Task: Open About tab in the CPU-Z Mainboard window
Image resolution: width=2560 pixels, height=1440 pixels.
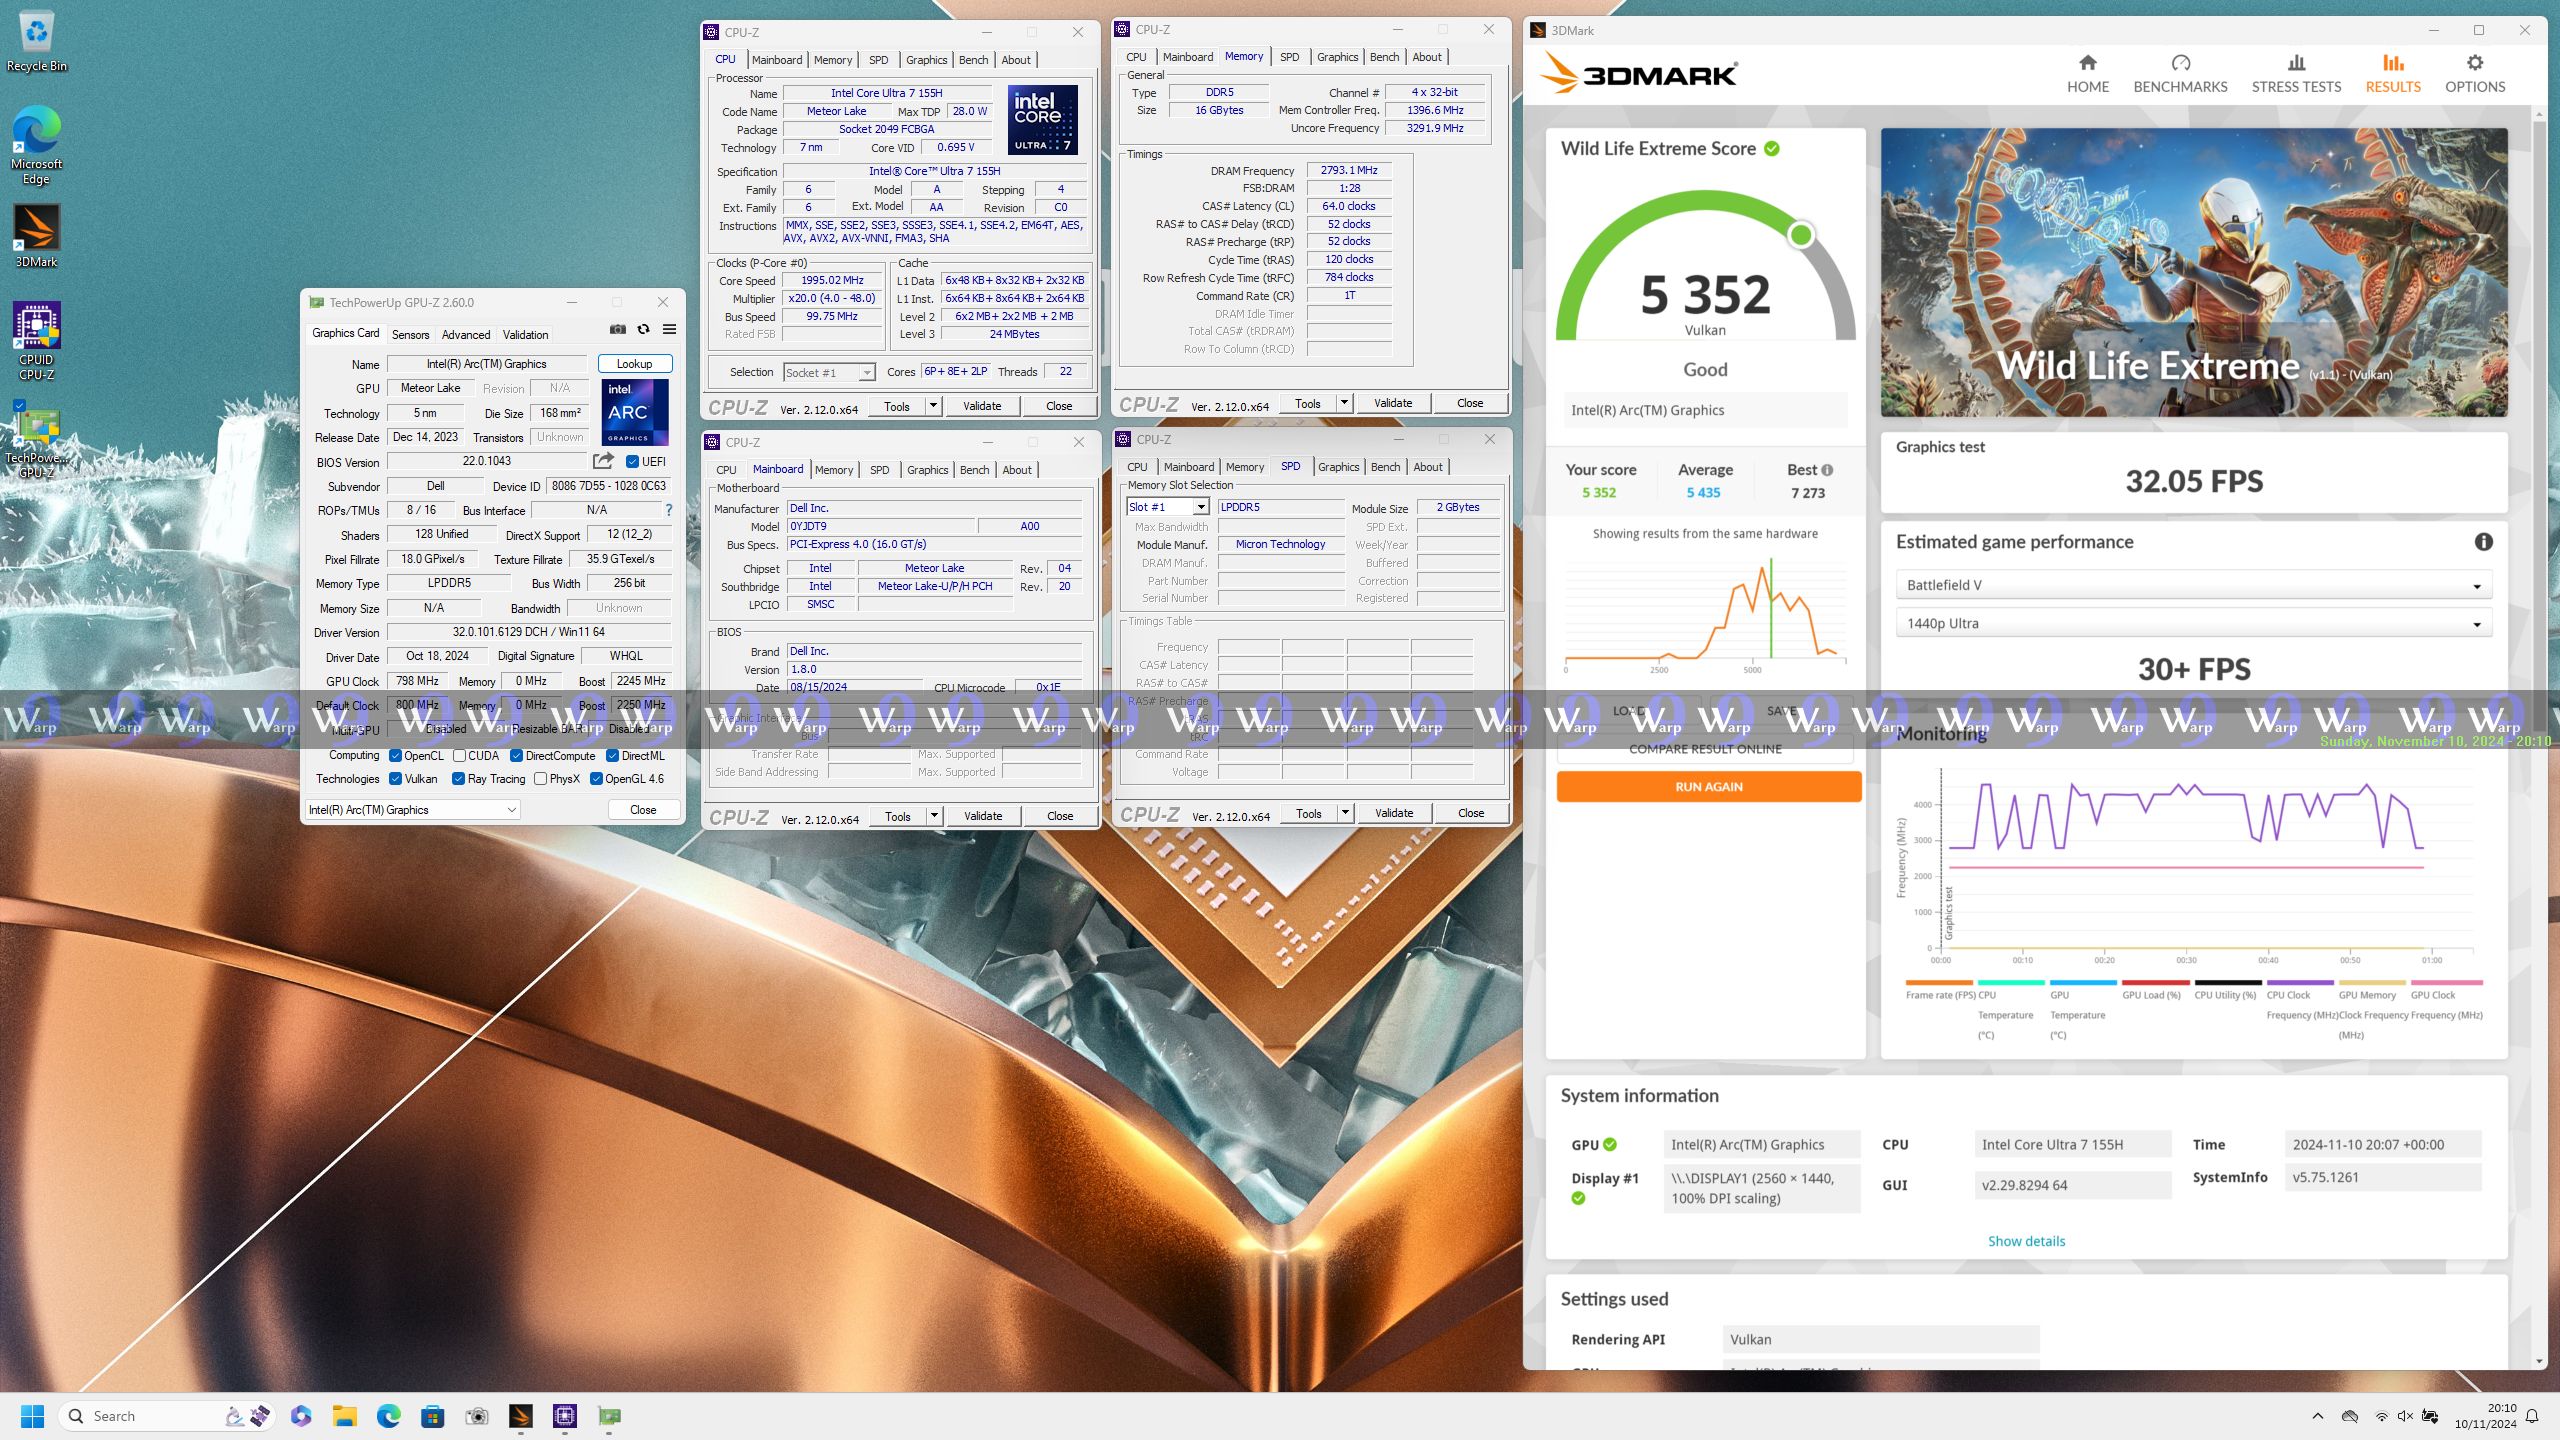Action: pyautogui.click(x=1017, y=470)
